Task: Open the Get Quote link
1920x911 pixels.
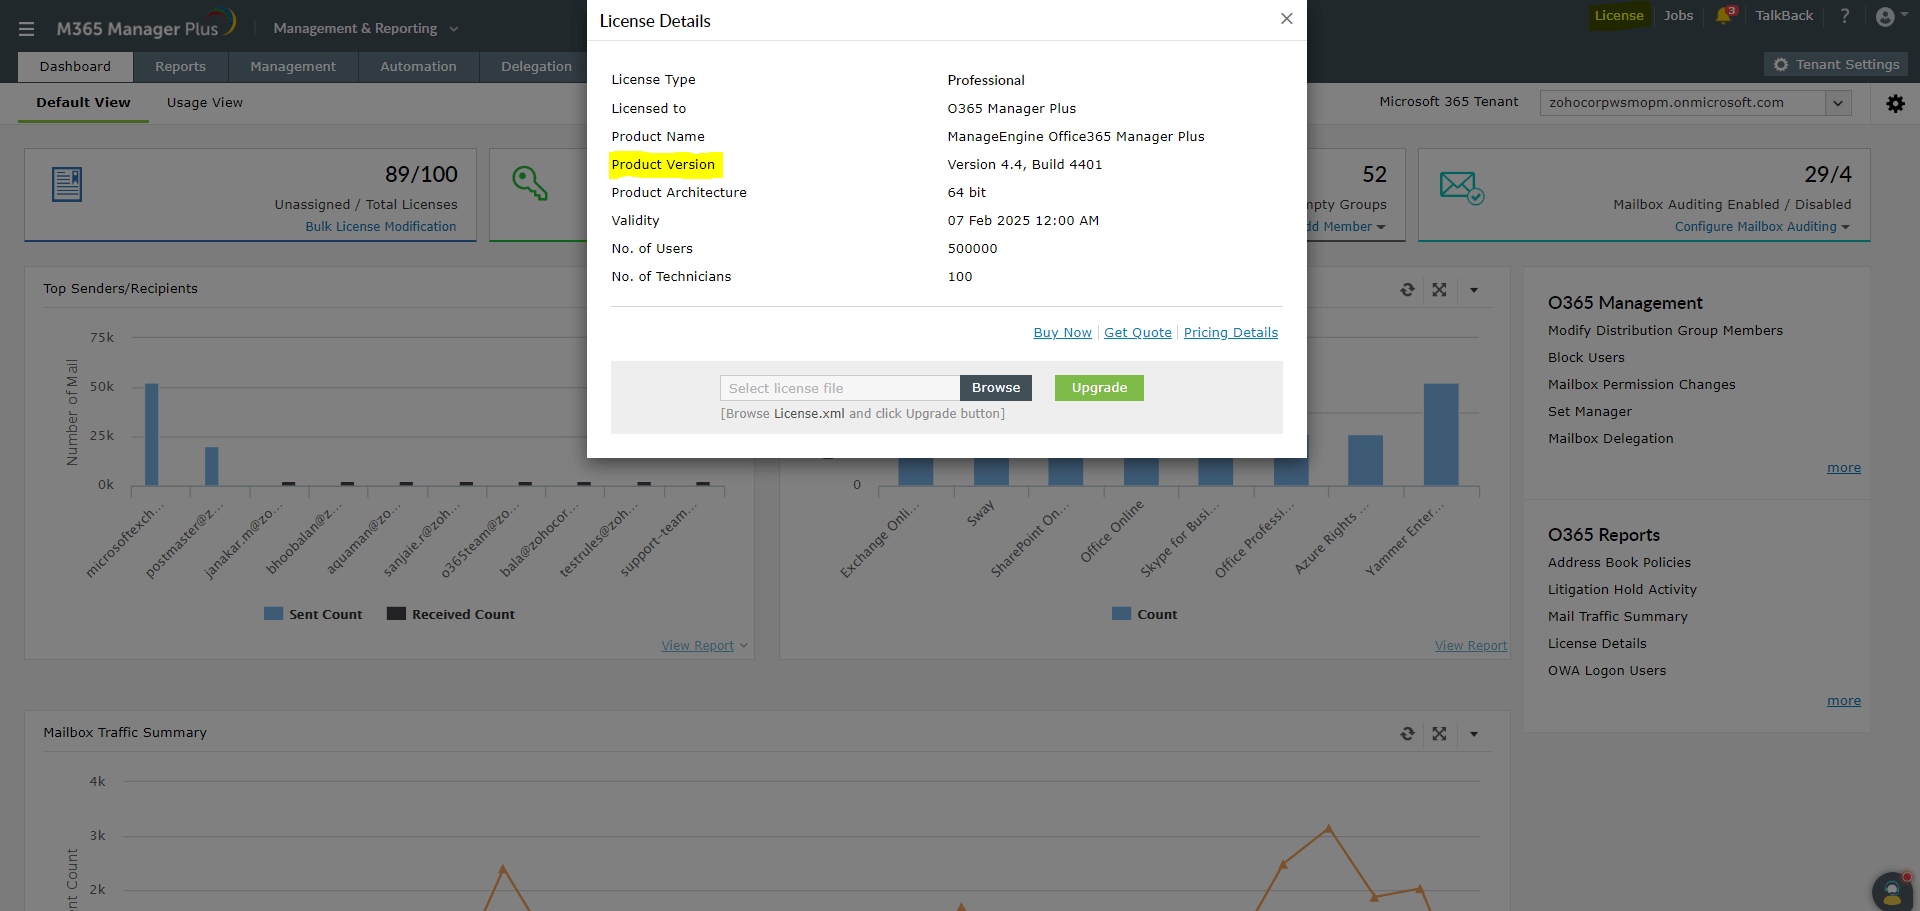Action: click(1138, 333)
